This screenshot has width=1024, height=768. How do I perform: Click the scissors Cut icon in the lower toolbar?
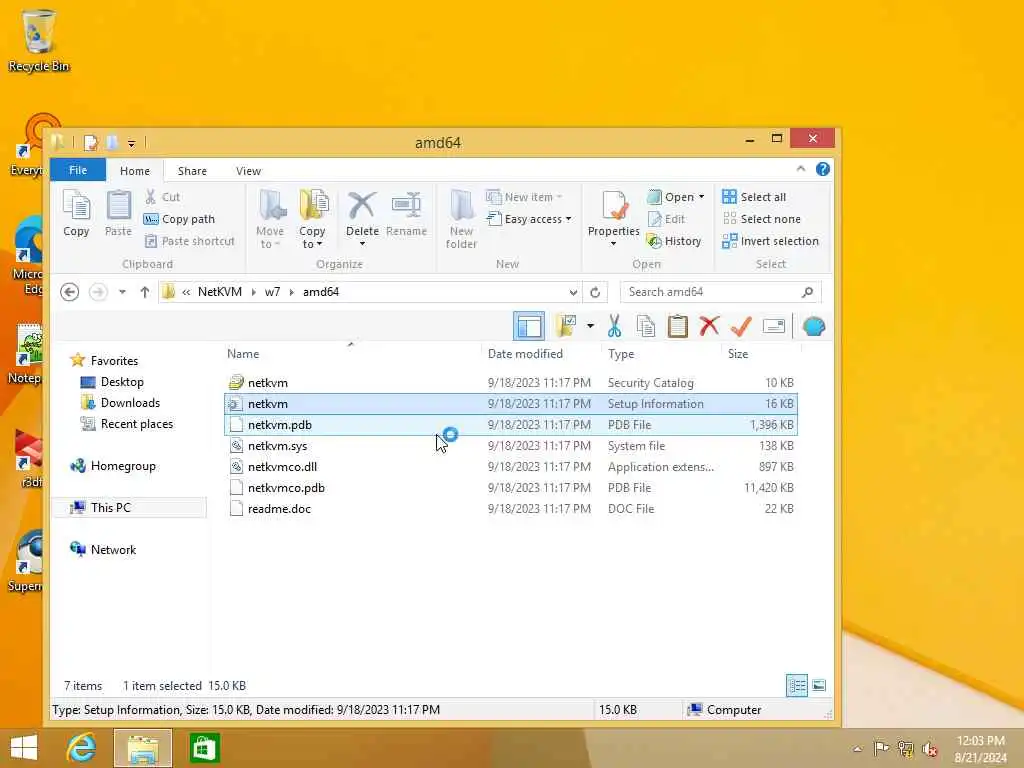[x=615, y=326]
